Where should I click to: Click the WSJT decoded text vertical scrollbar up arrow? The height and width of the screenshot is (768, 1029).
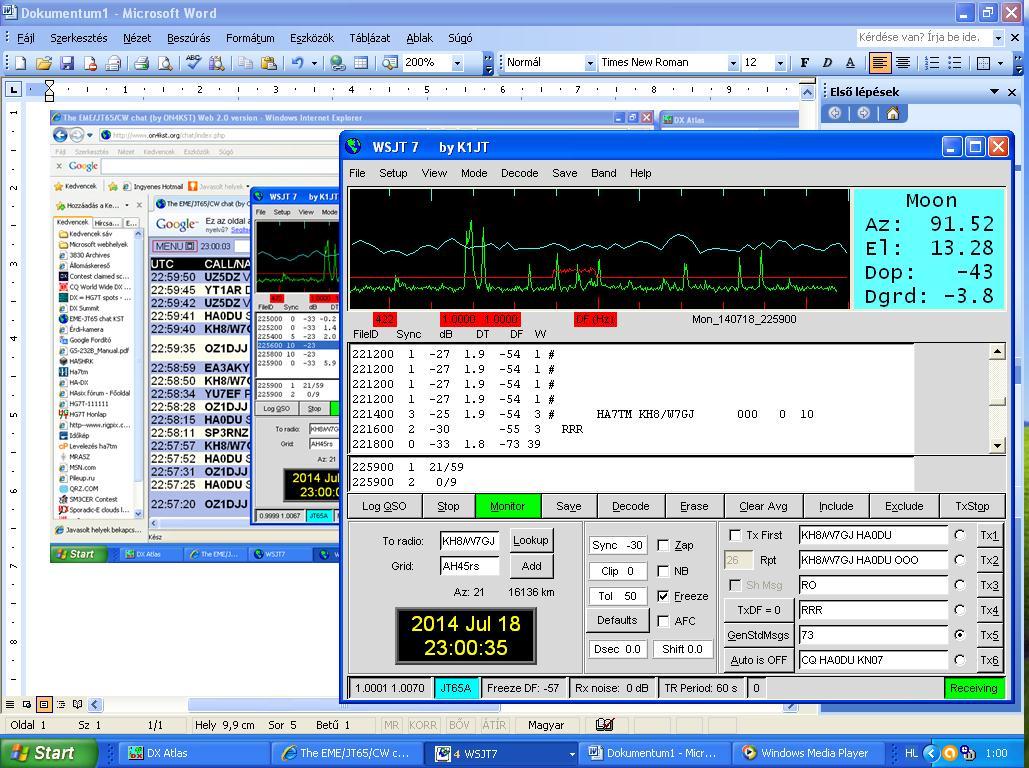pos(997,352)
